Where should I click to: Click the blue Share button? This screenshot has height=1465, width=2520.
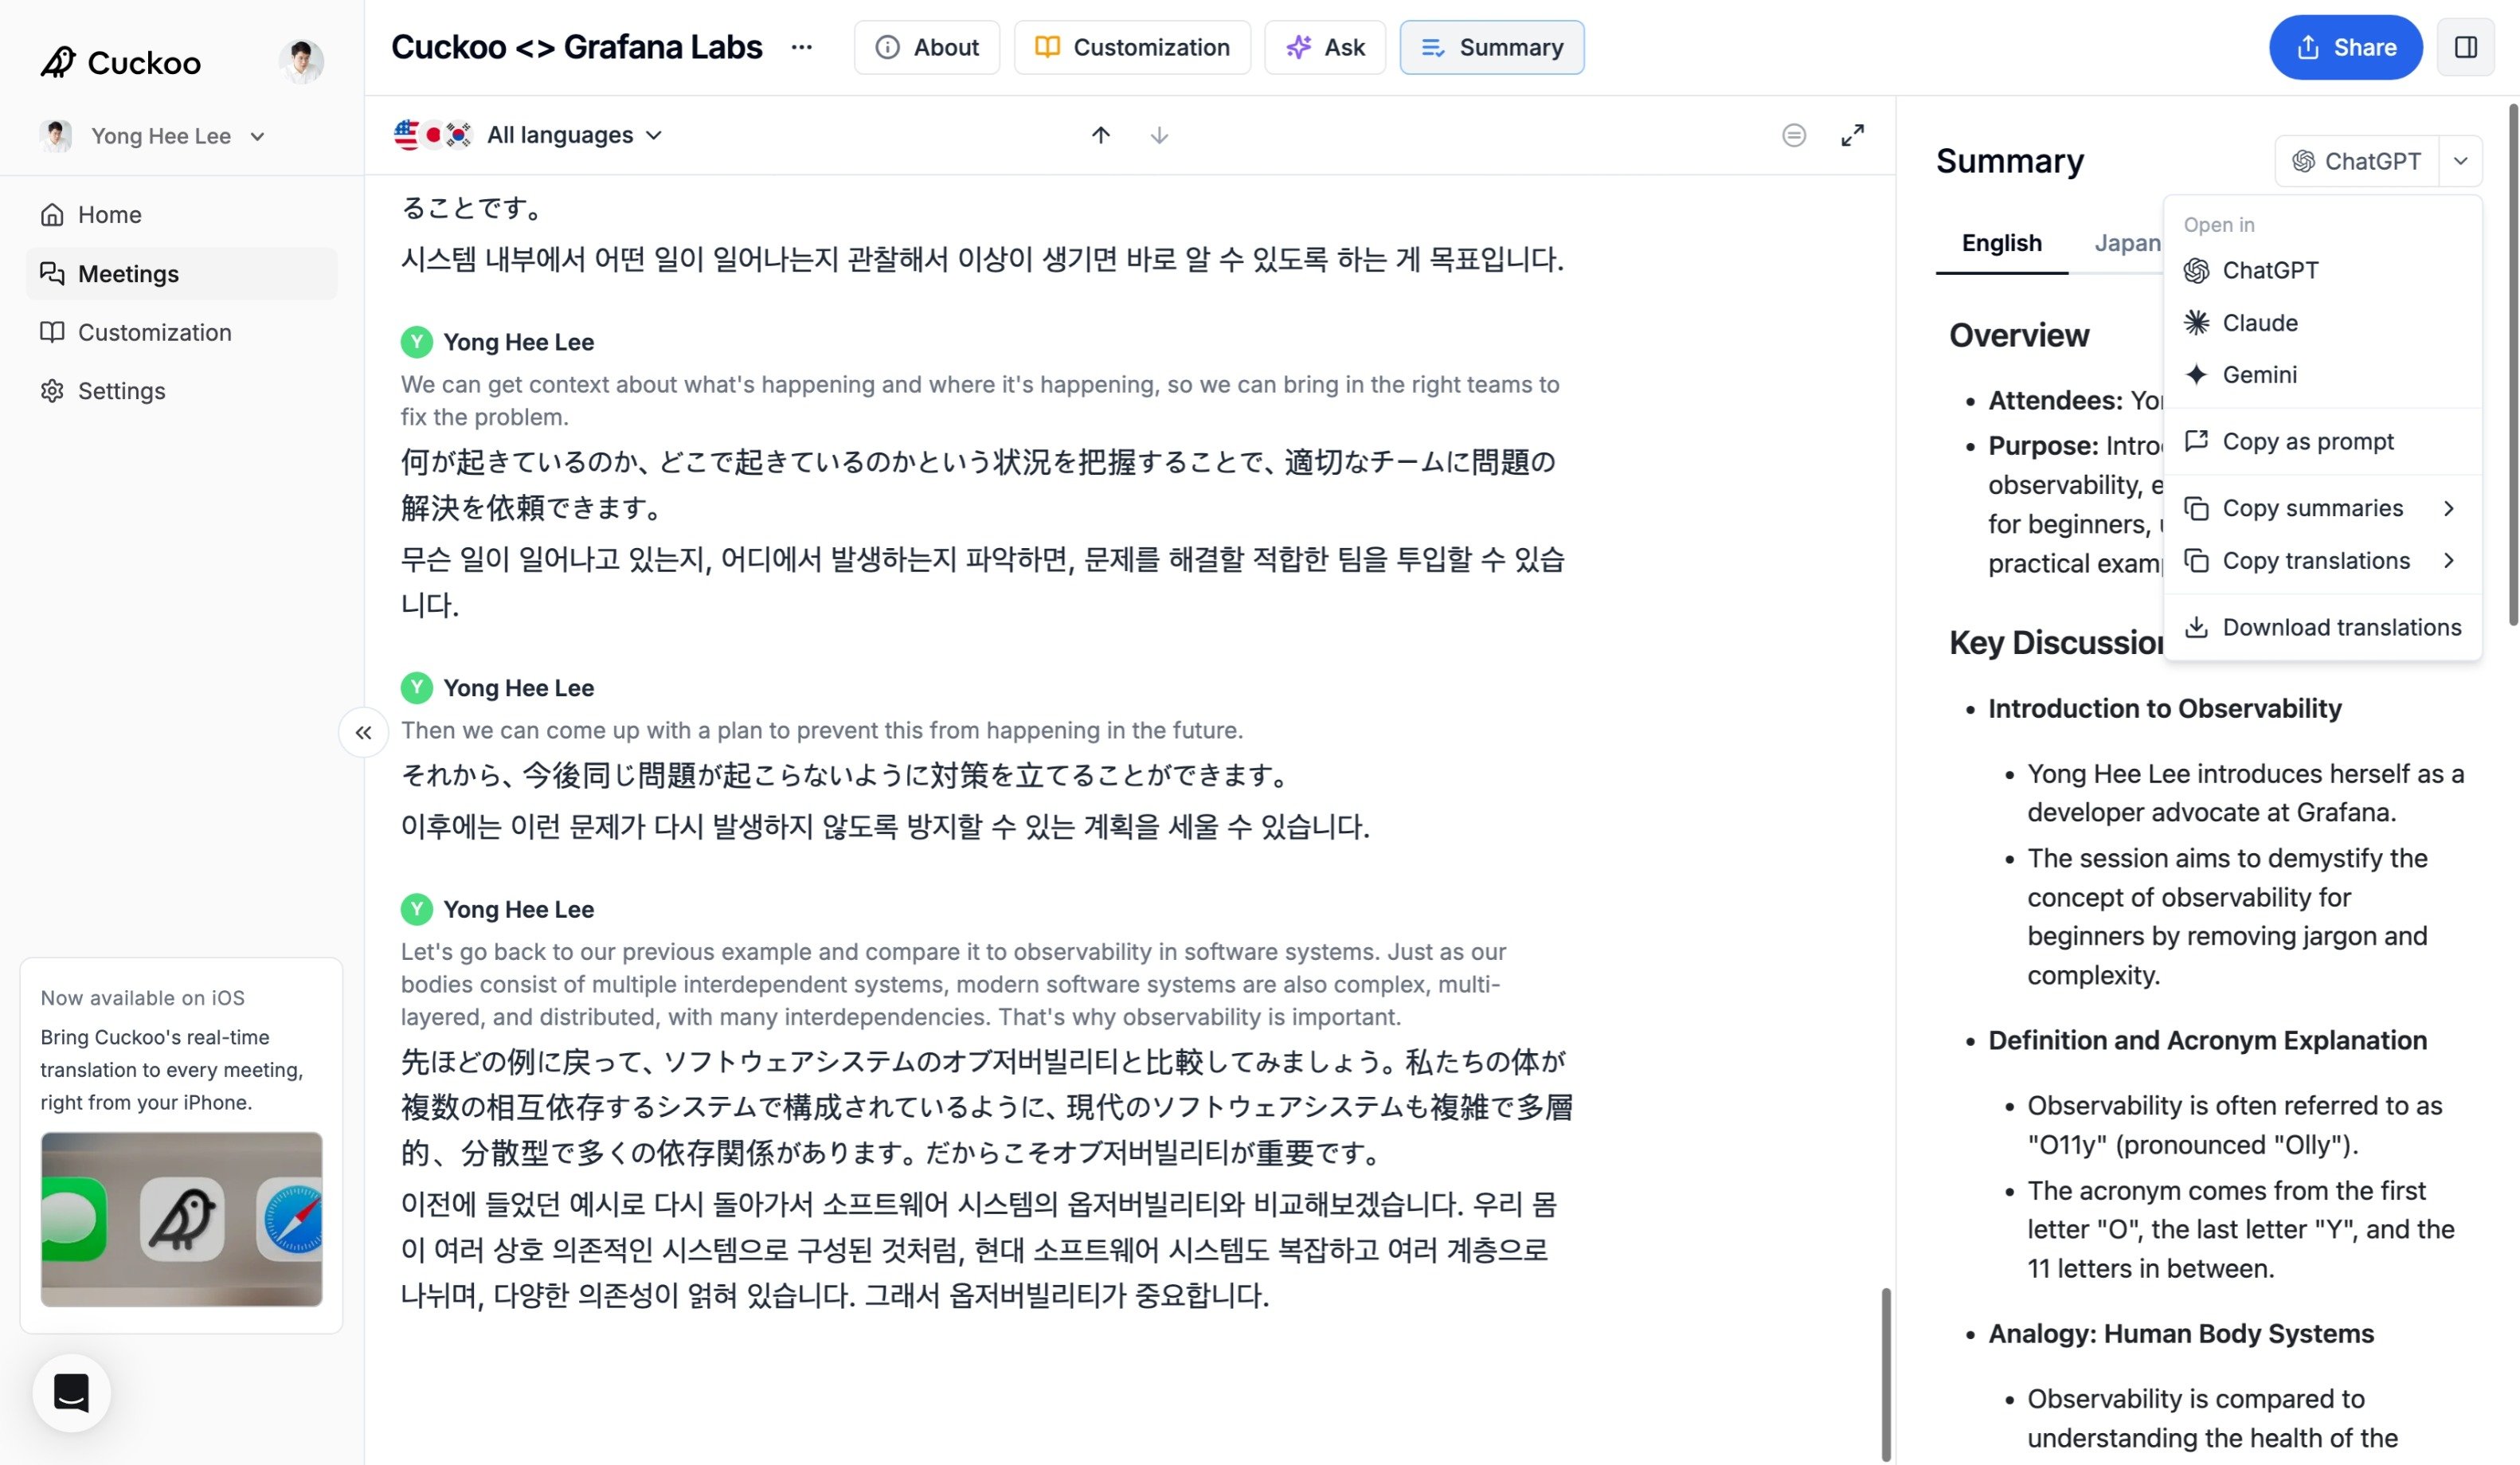coord(2345,47)
